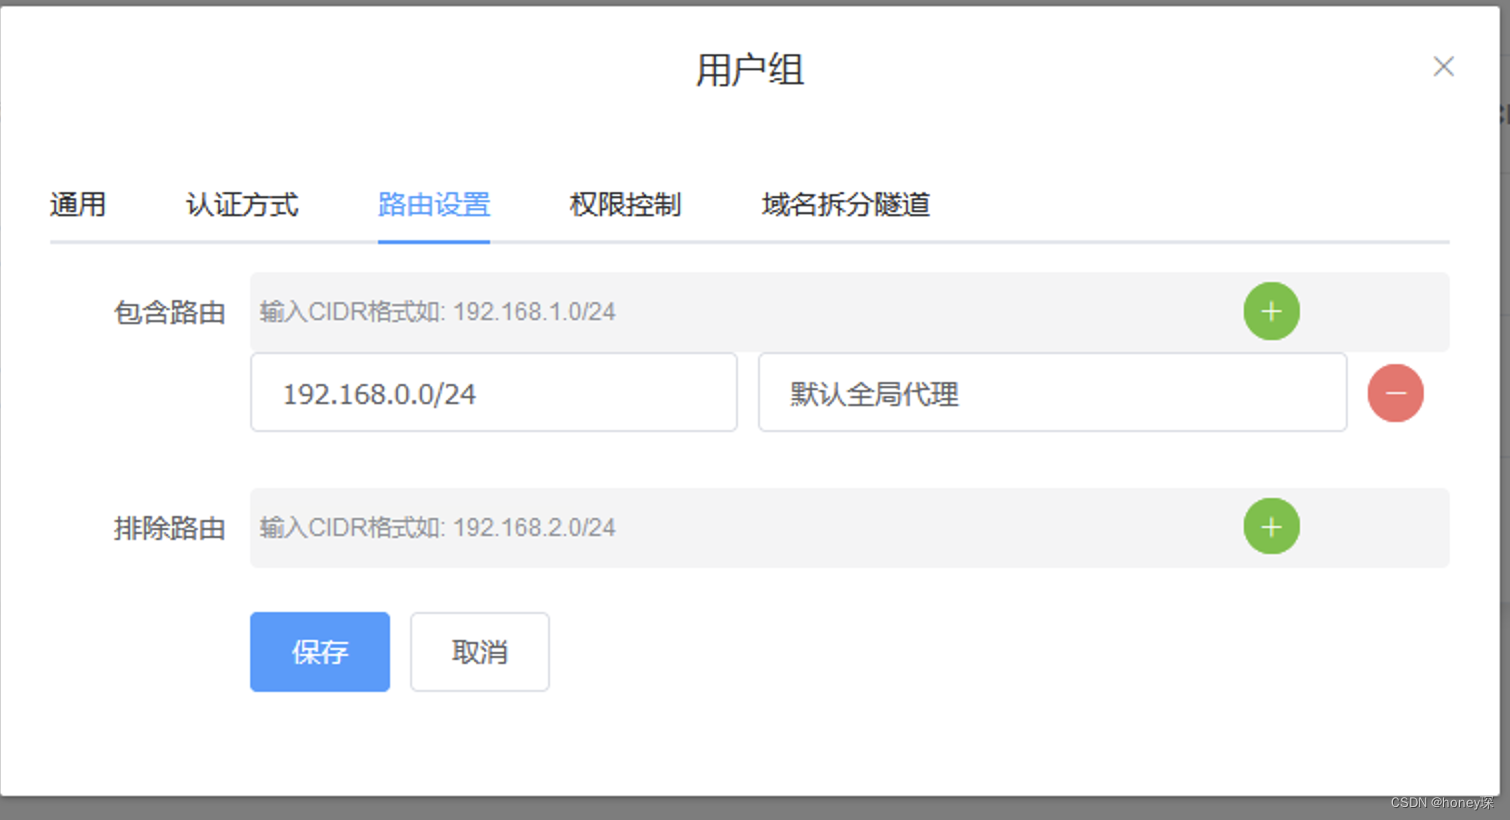Open the 认证方式 tab
The width and height of the screenshot is (1510, 820).
coord(242,205)
